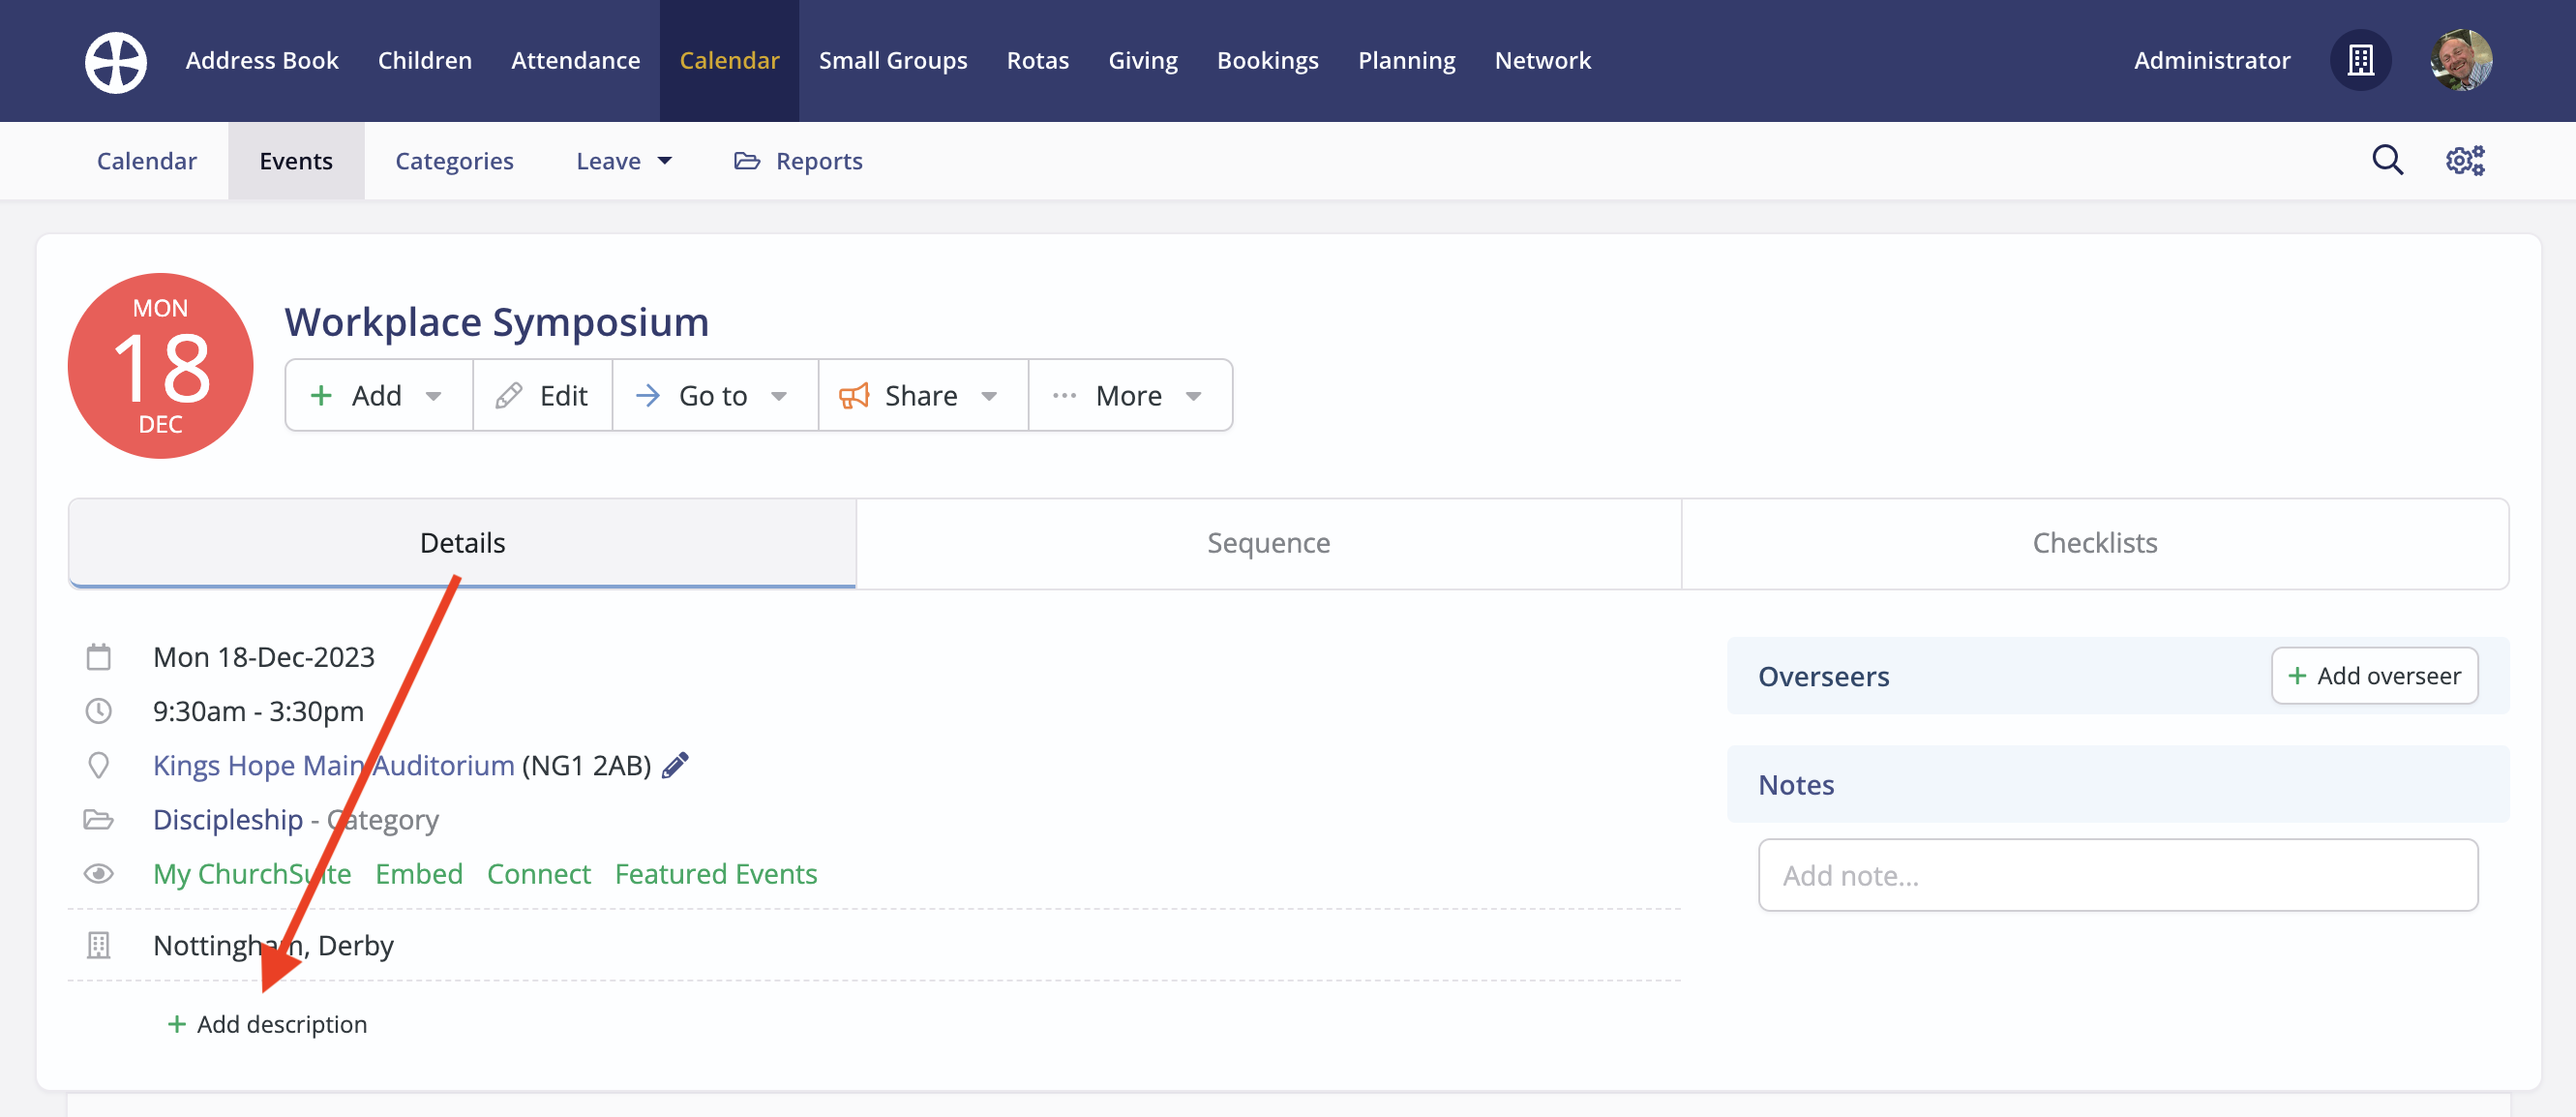Image resolution: width=2576 pixels, height=1117 pixels.
Task: Click the ChurchSuite logo icon
Action: coord(116,61)
